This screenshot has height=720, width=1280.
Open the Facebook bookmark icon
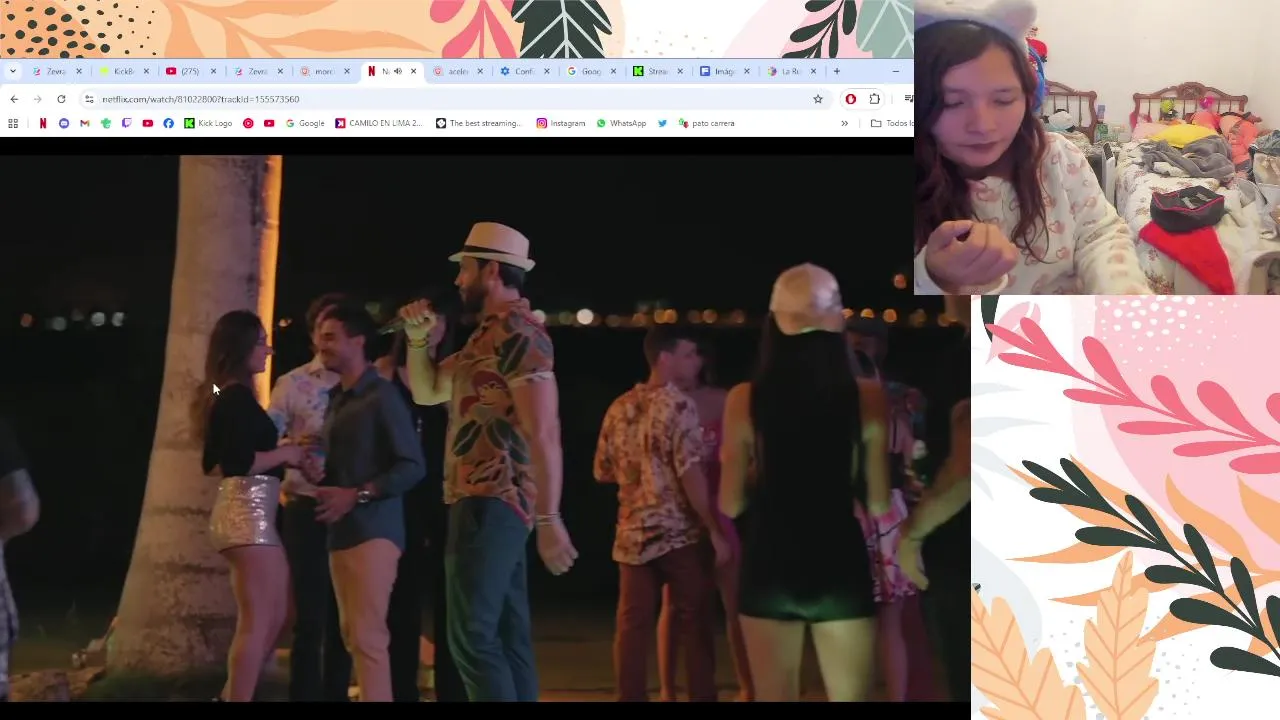[x=168, y=123]
